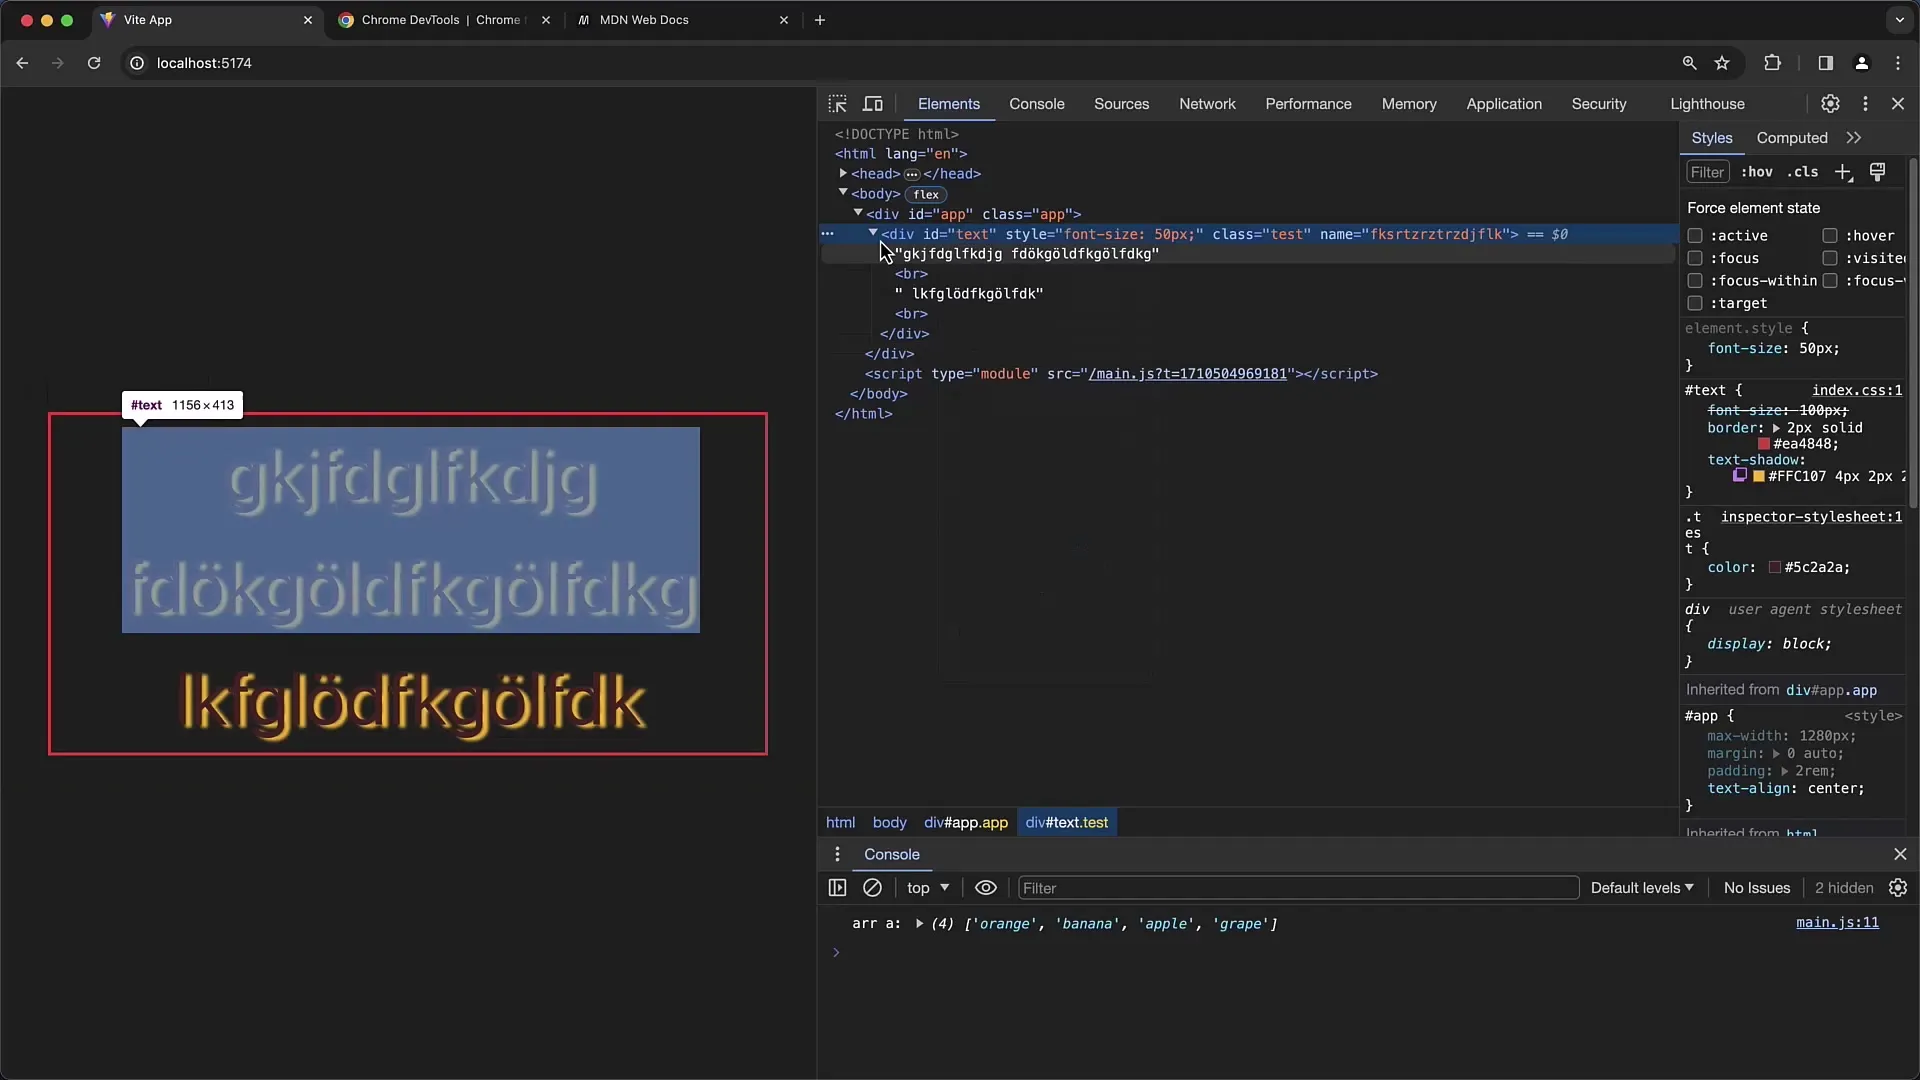Image resolution: width=1920 pixels, height=1080 pixels.
Task: Follow the main.js script src link
Action: pyautogui.click(x=1187, y=374)
